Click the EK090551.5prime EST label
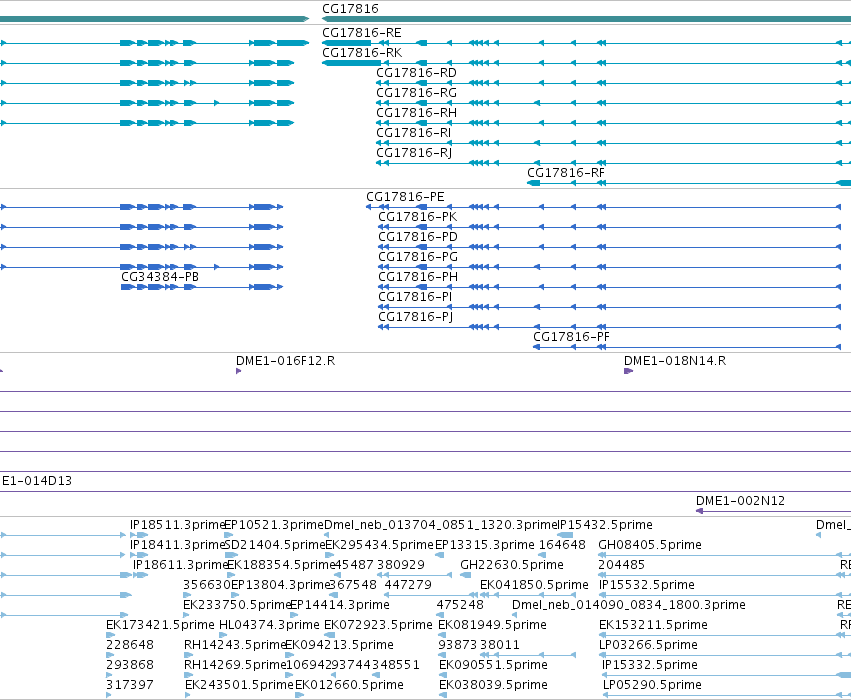 pyautogui.click(x=493, y=665)
